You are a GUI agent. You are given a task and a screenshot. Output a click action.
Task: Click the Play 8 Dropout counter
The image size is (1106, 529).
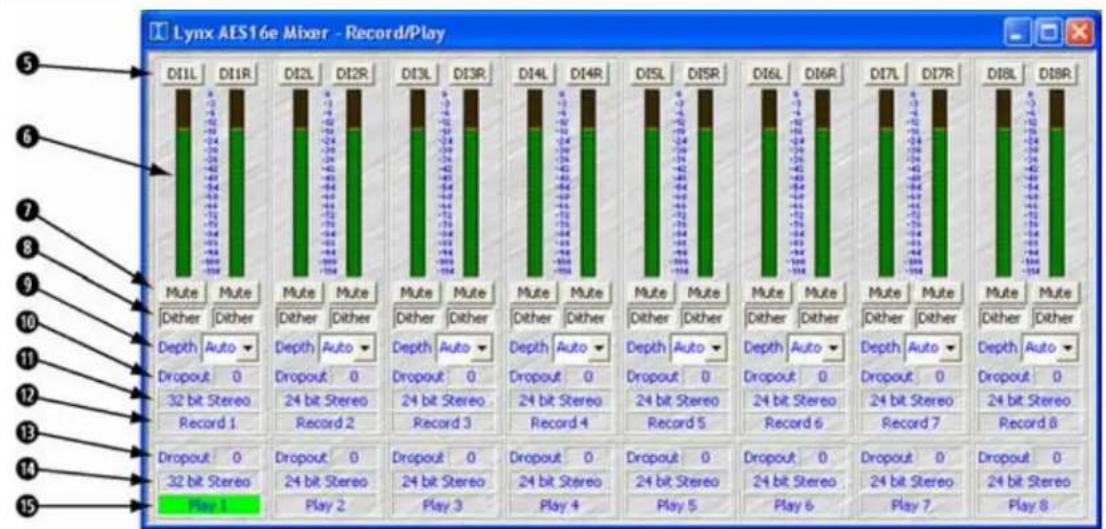1057,457
